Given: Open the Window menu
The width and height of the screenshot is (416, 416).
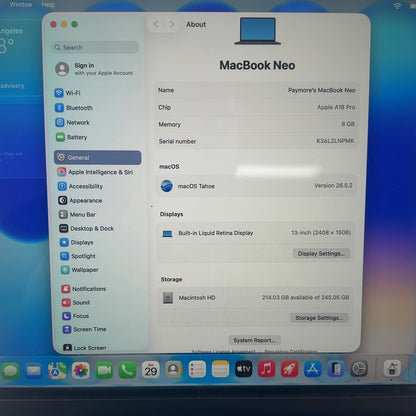Looking at the screenshot, I should click(21, 5).
